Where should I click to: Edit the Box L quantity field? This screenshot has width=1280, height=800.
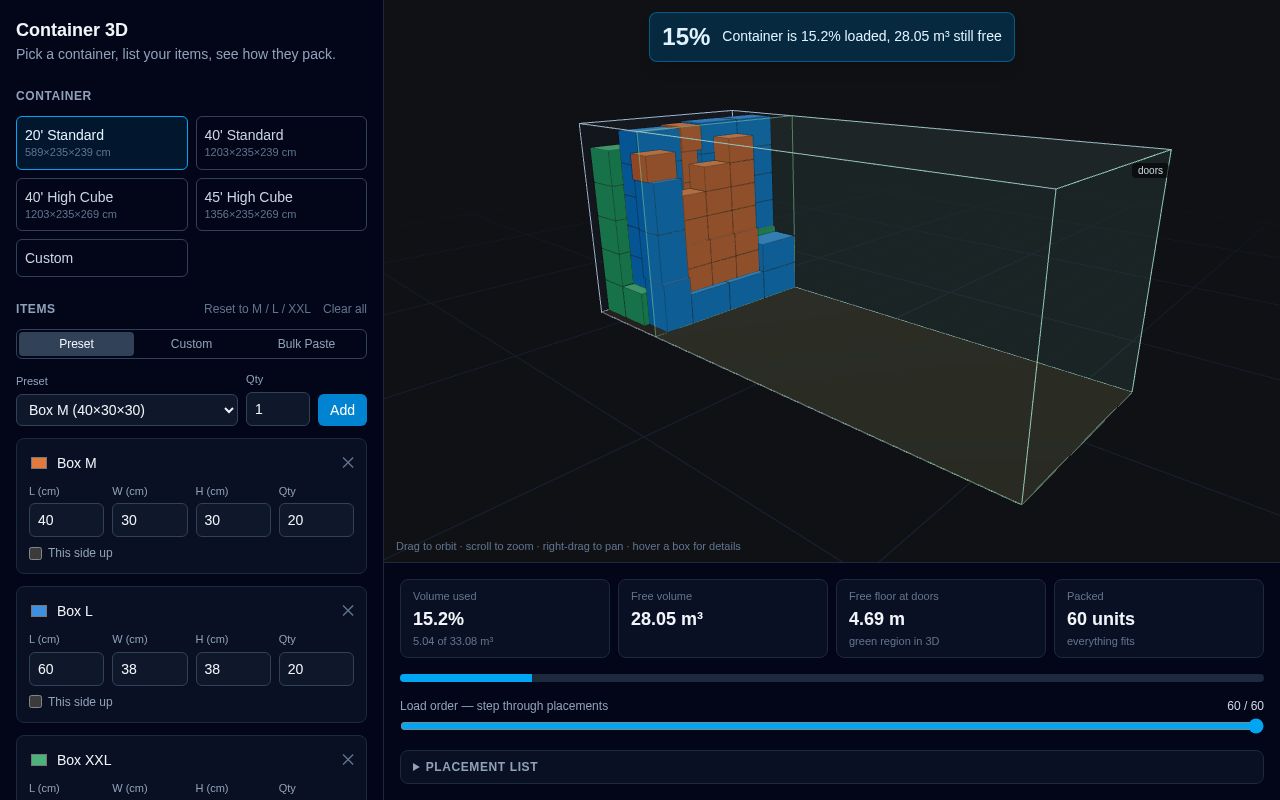[x=316, y=669]
